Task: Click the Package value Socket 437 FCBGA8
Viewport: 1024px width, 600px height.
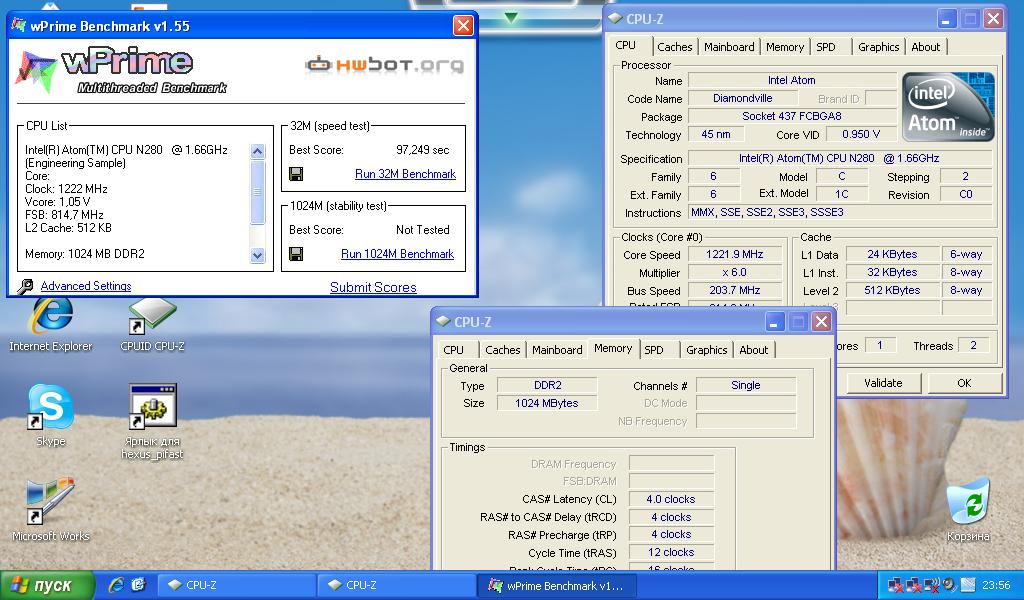Action: tap(792, 116)
